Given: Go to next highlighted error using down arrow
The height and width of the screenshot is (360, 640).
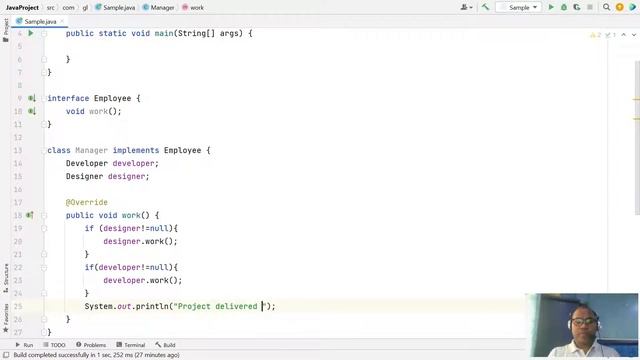Looking at the screenshot, I should point(634,35).
